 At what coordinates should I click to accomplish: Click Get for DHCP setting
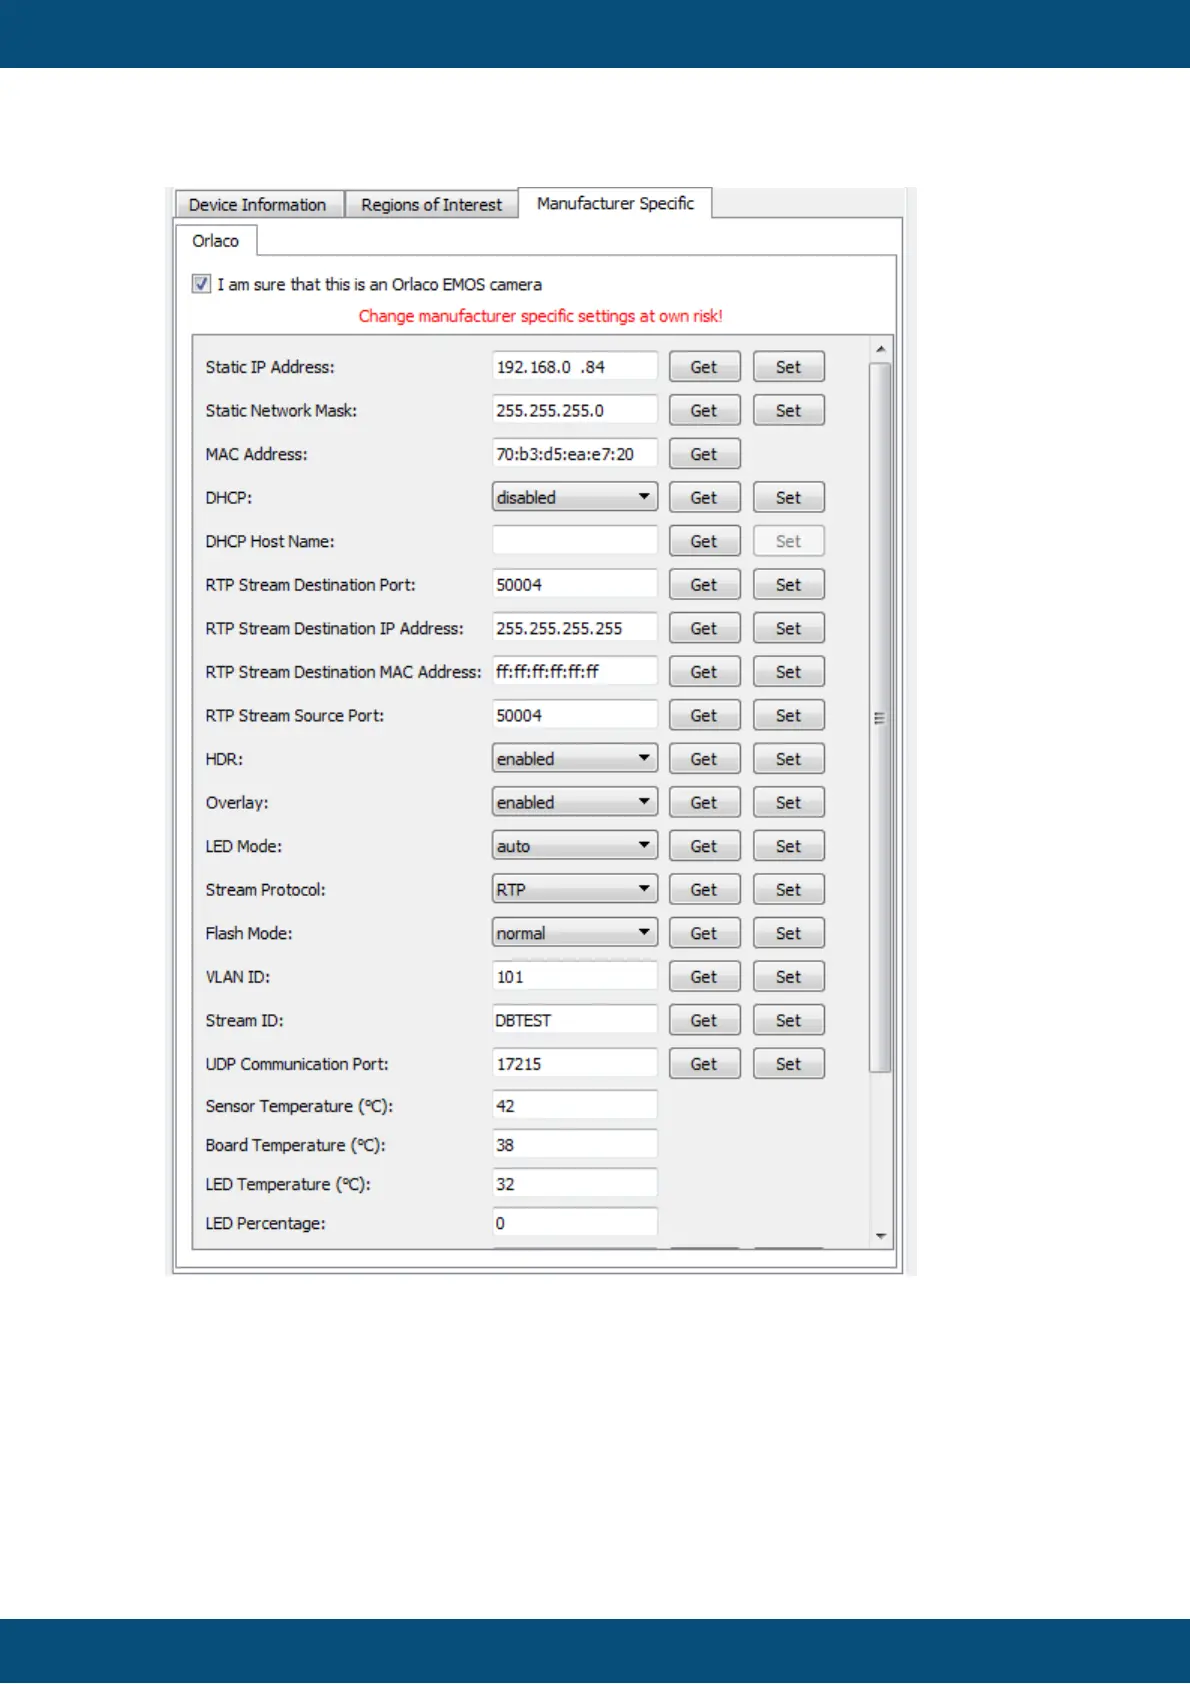704,497
